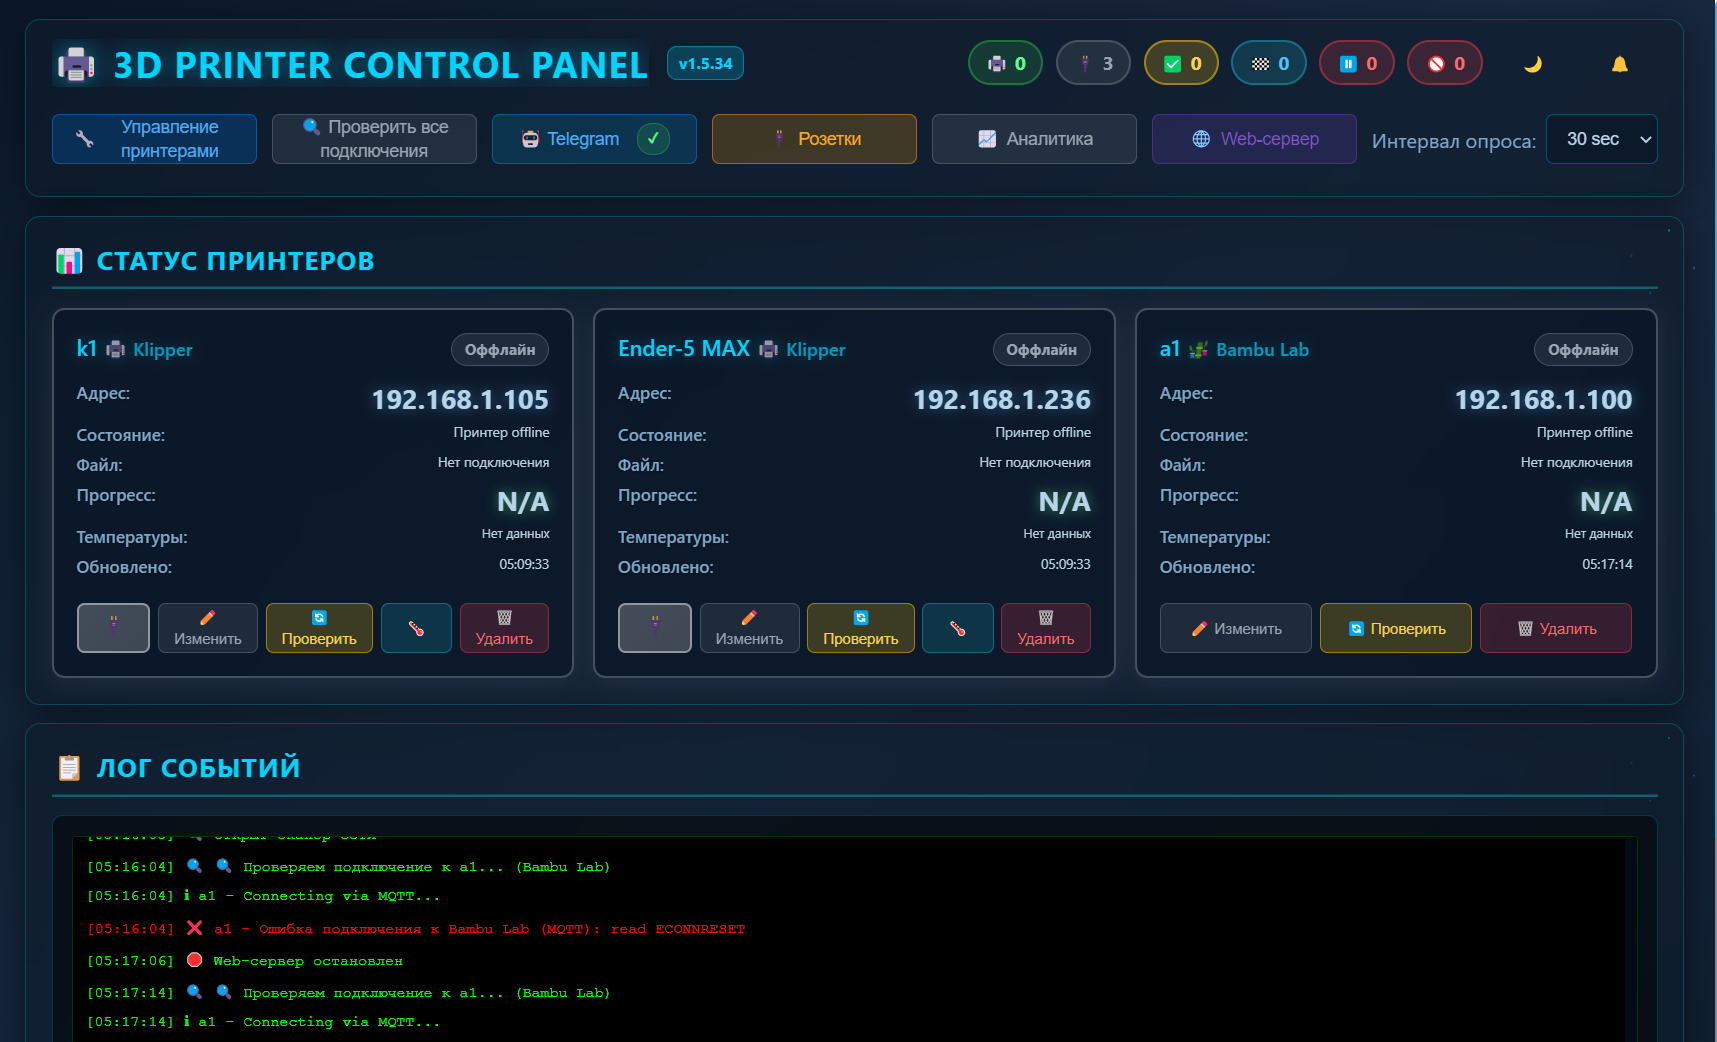This screenshot has height=1042, width=1717.
Task: Click the blocked (ban) status badge
Action: (1444, 62)
